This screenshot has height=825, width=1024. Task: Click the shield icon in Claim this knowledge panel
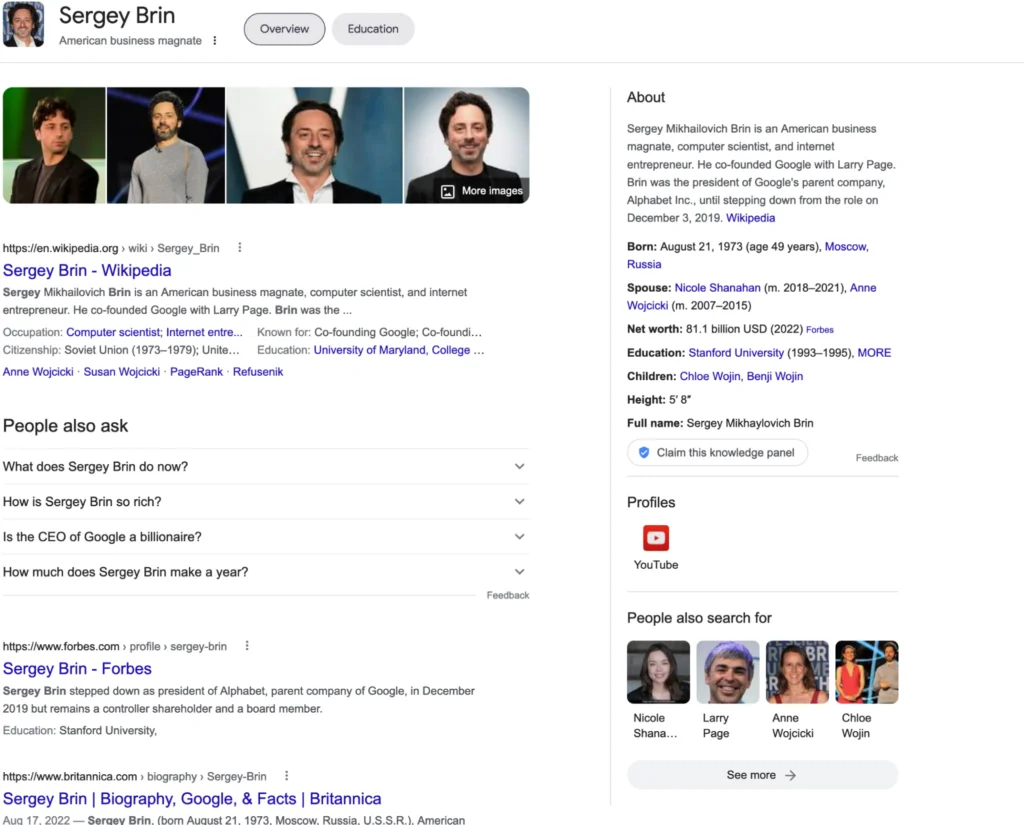[x=644, y=452]
